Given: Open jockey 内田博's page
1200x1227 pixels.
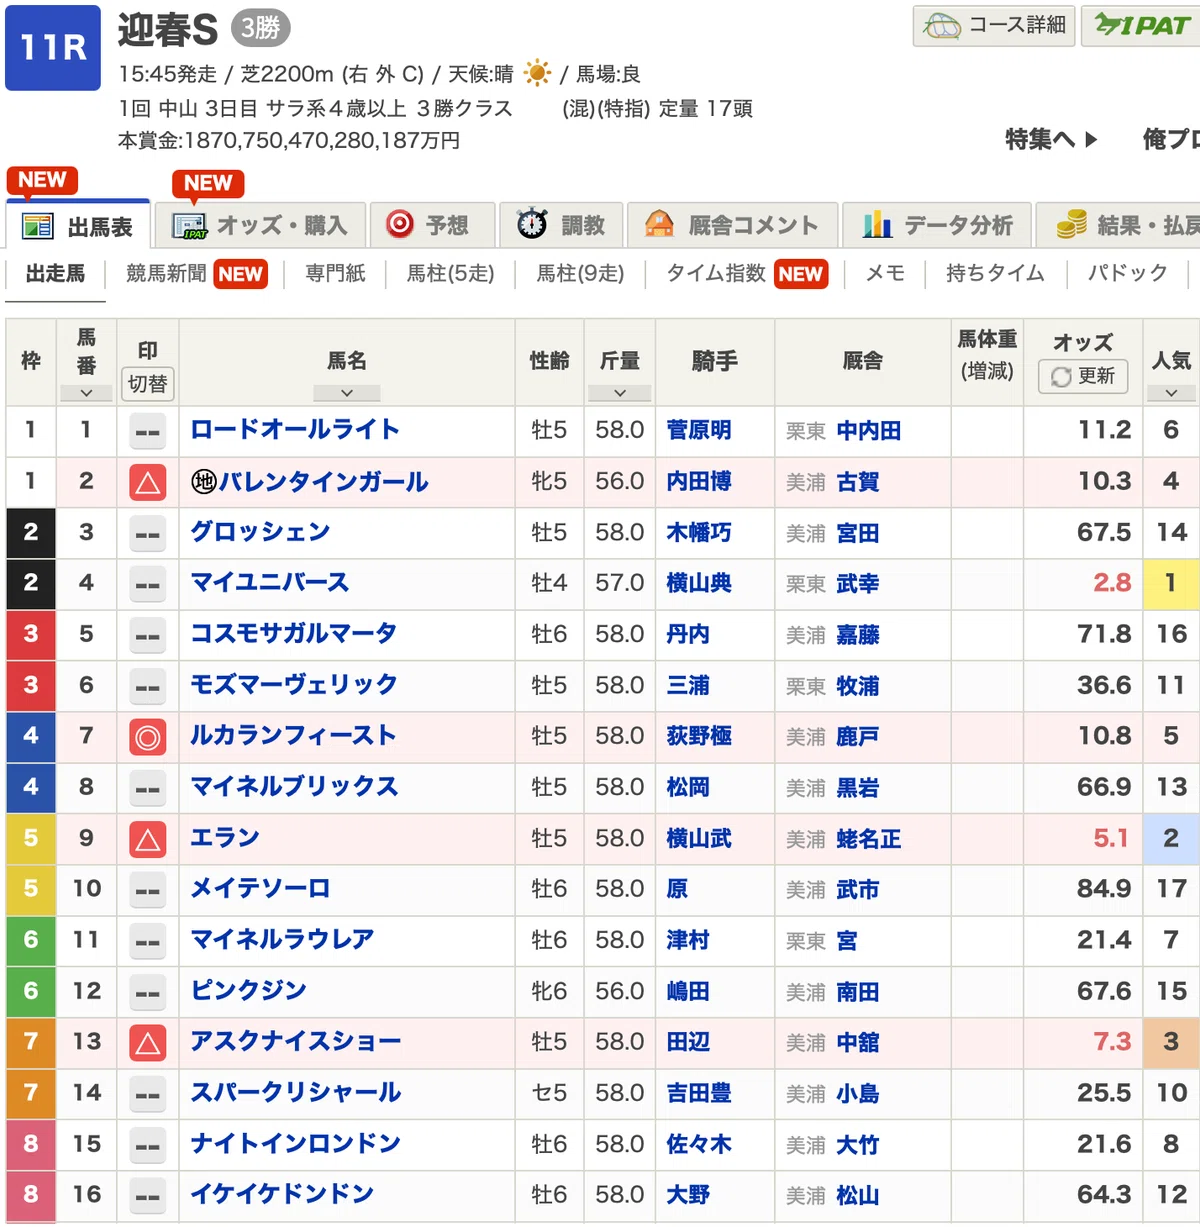Looking at the screenshot, I should pos(699,481).
